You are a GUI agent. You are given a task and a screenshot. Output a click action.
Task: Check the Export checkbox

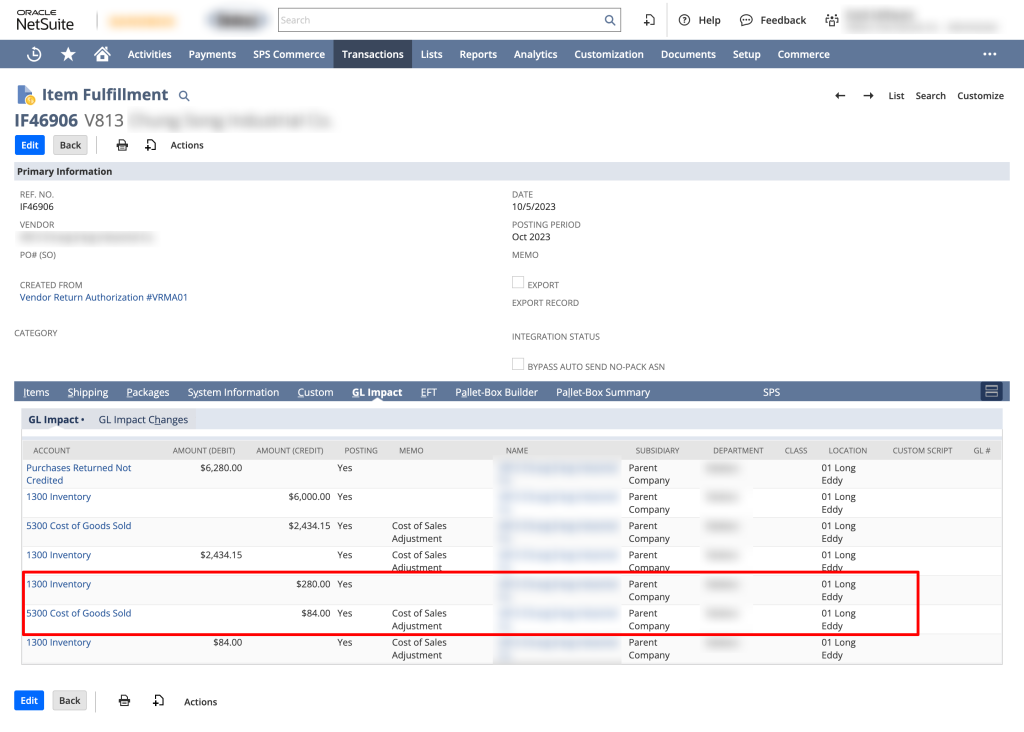click(x=518, y=283)
